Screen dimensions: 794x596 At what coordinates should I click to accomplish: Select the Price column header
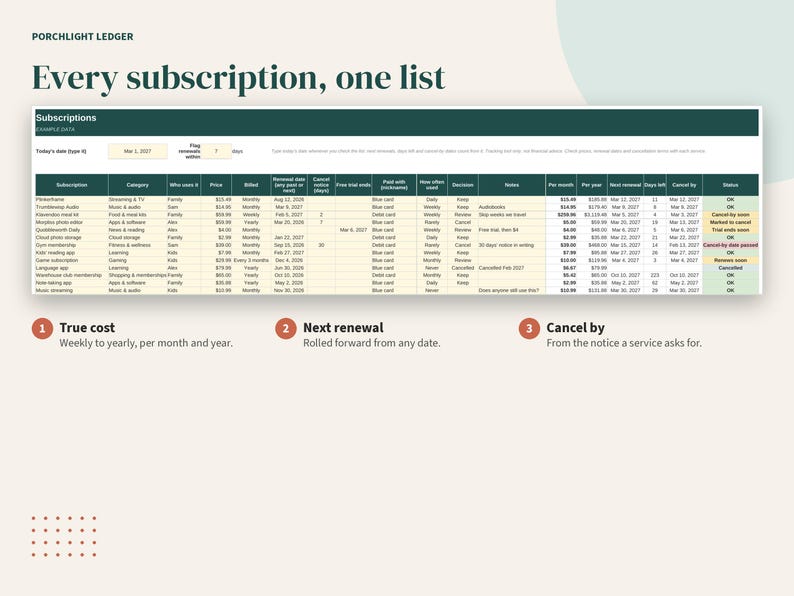[216, 185]
